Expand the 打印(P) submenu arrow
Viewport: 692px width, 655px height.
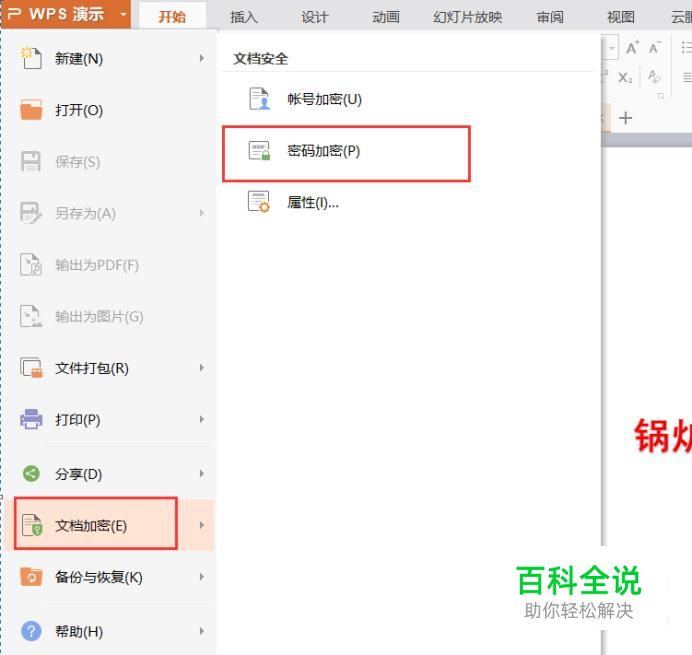click(x=202, y=419)
